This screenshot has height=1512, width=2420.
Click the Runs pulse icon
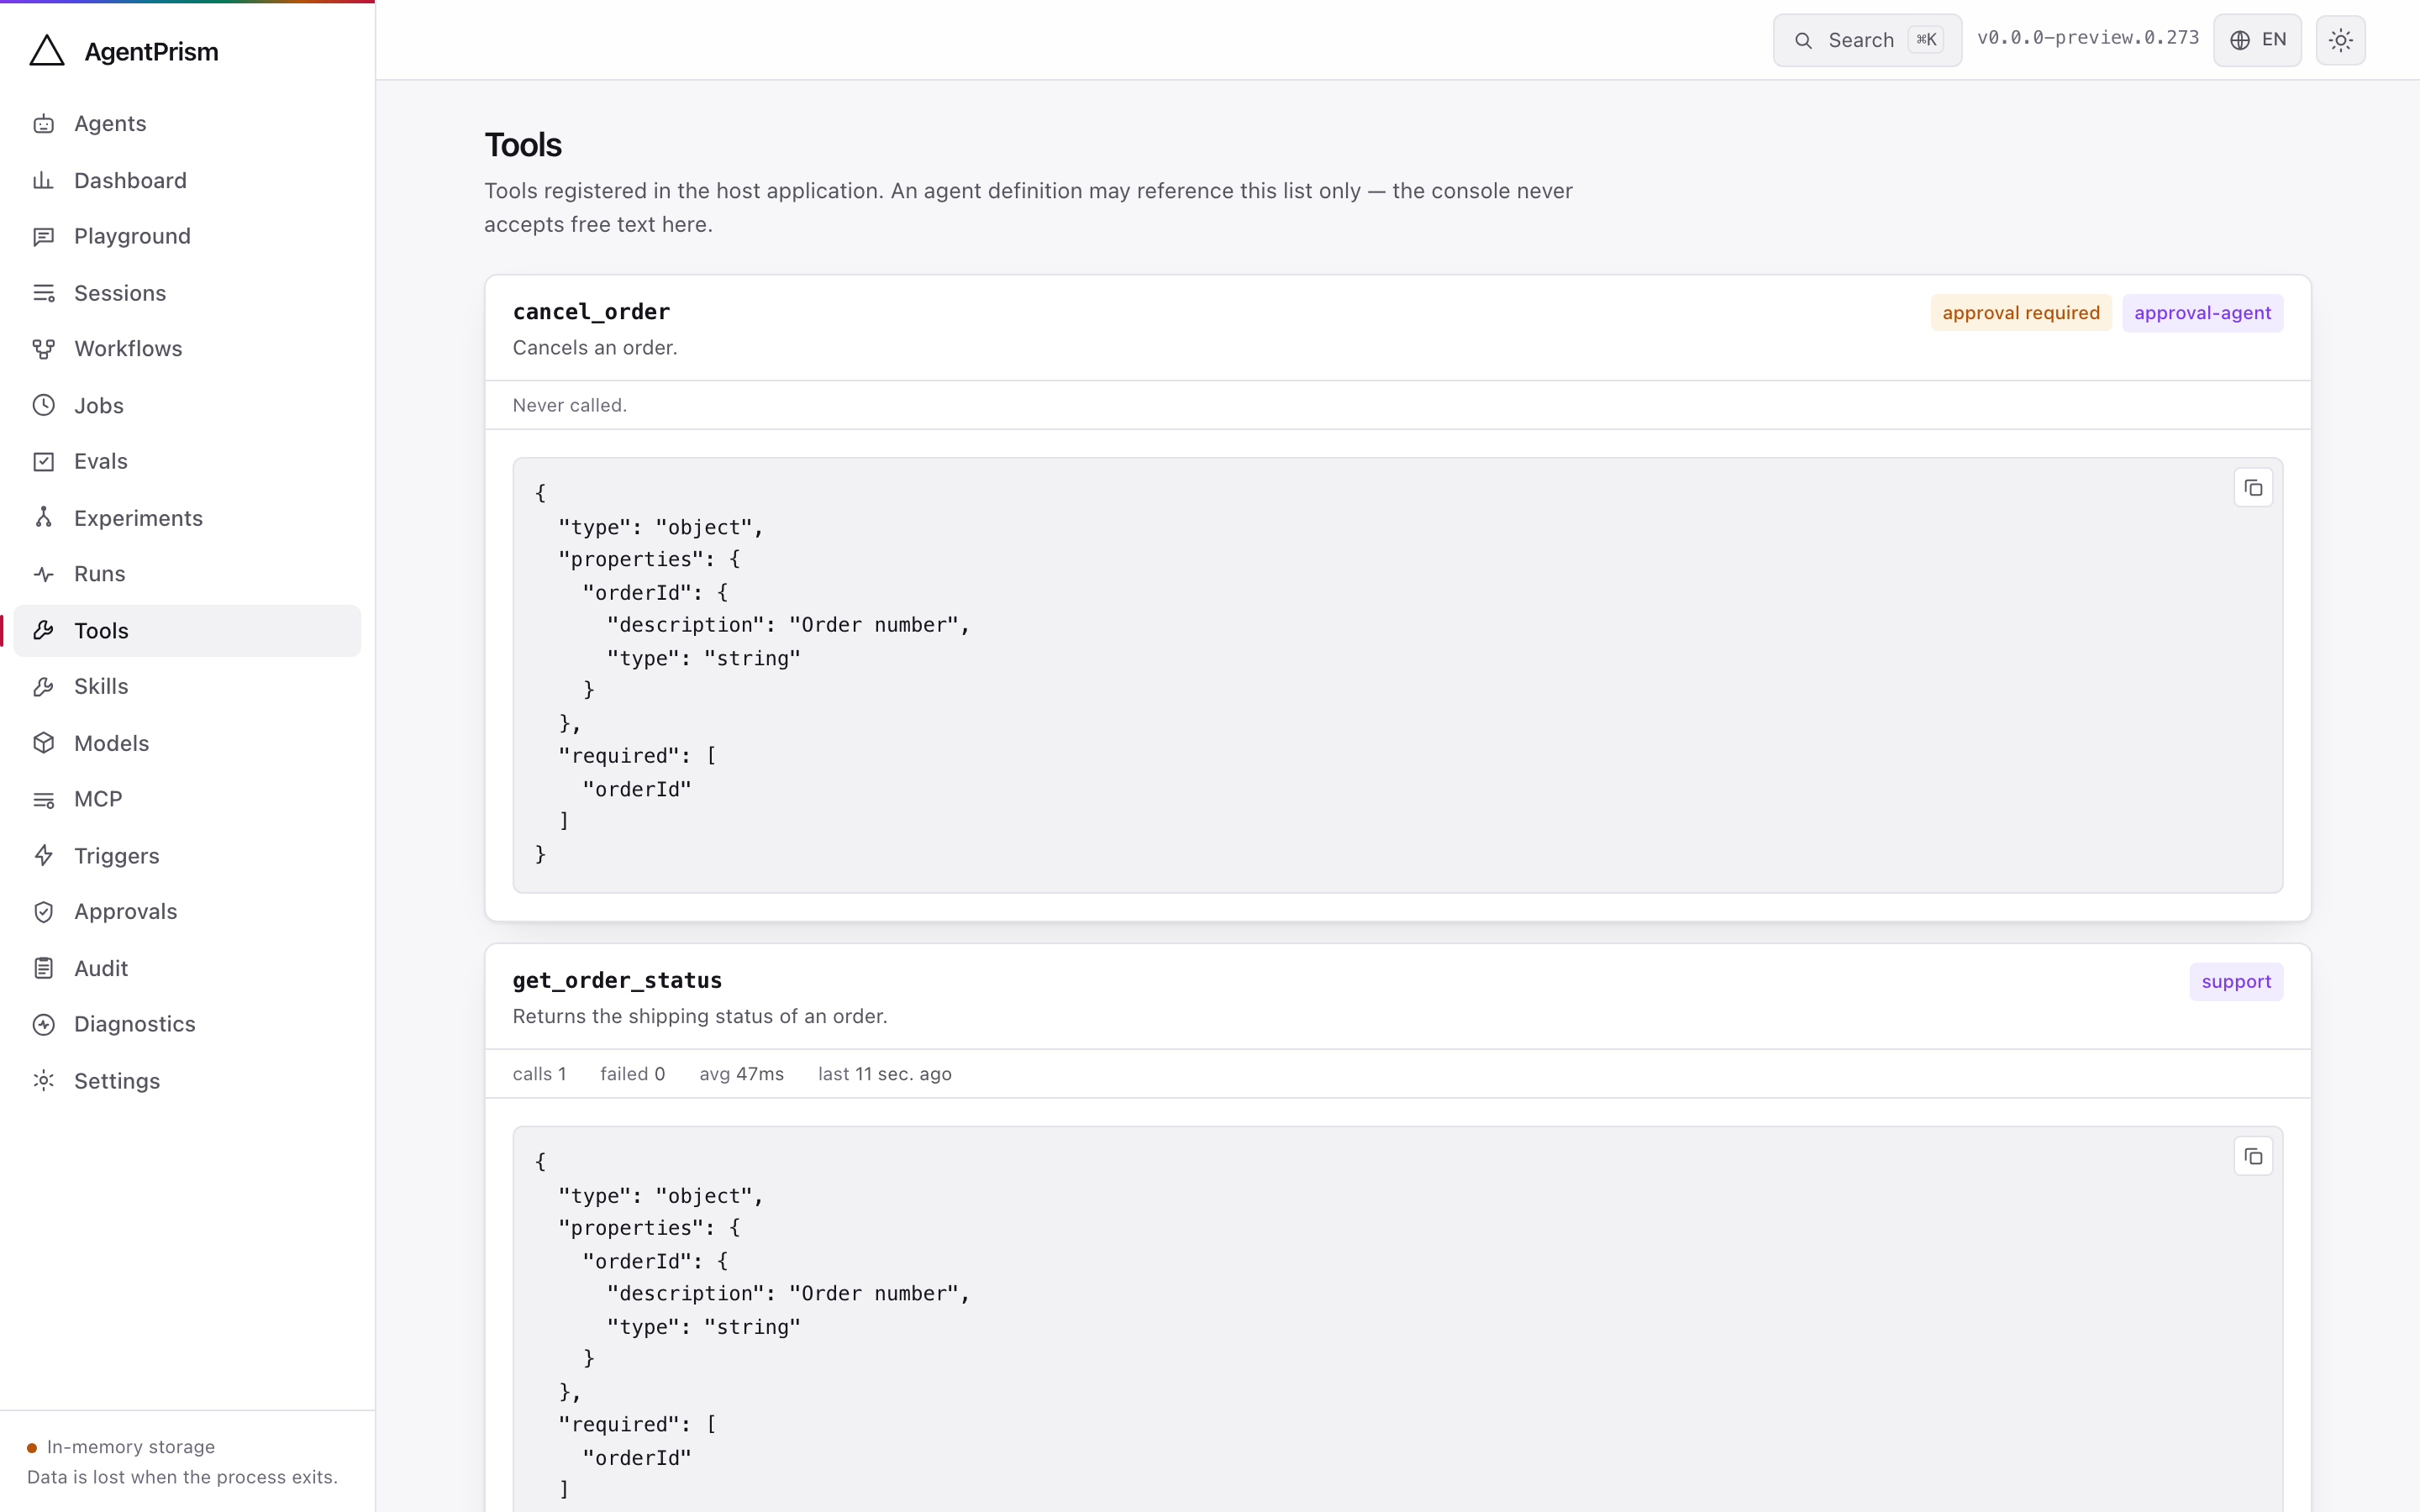pyautogui.click(x=43, y=574)
